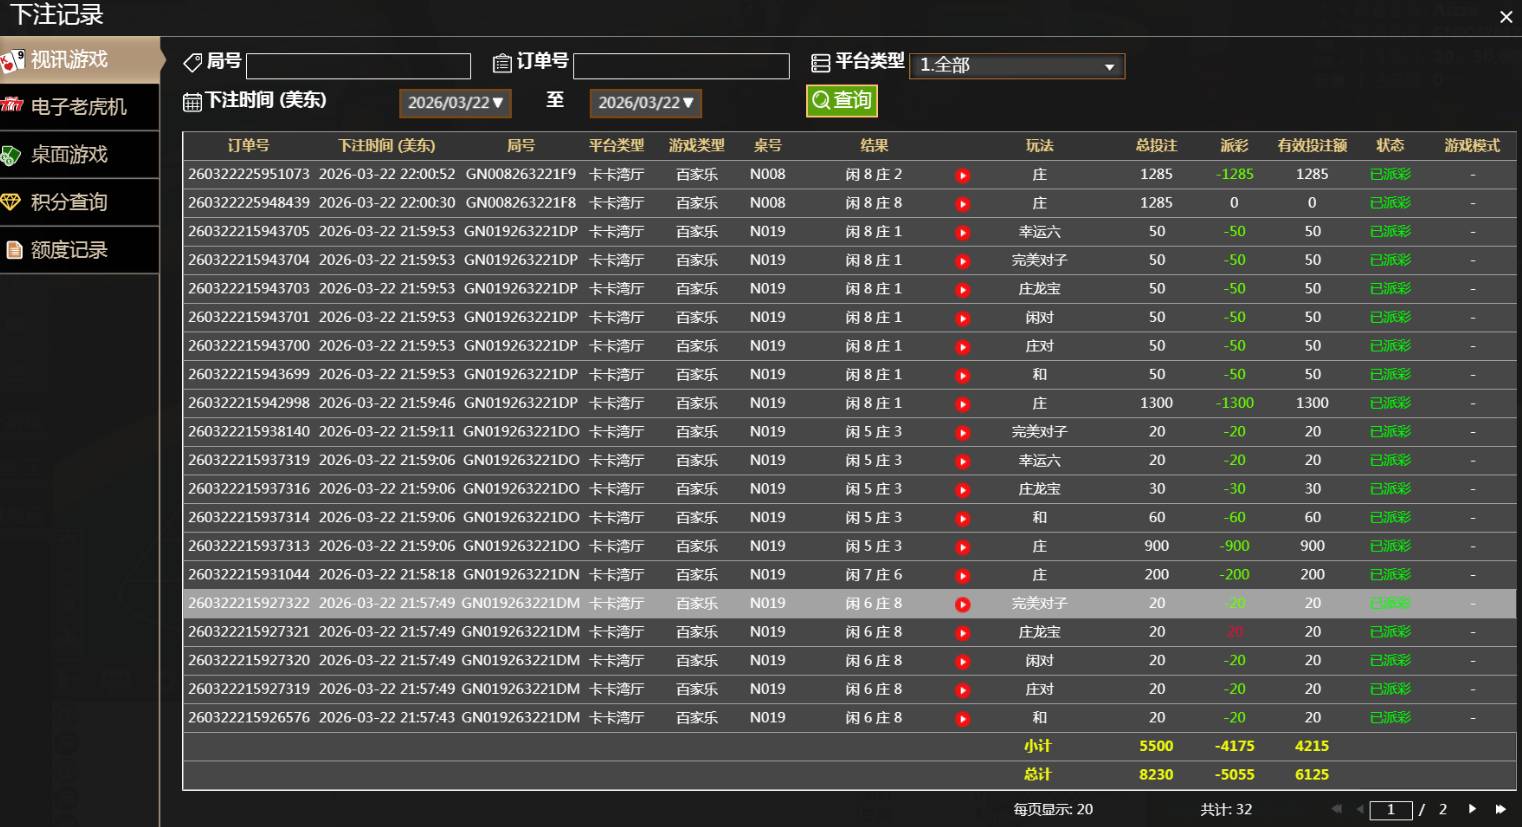Click the key icon next to 局号 field

(191, 62)
